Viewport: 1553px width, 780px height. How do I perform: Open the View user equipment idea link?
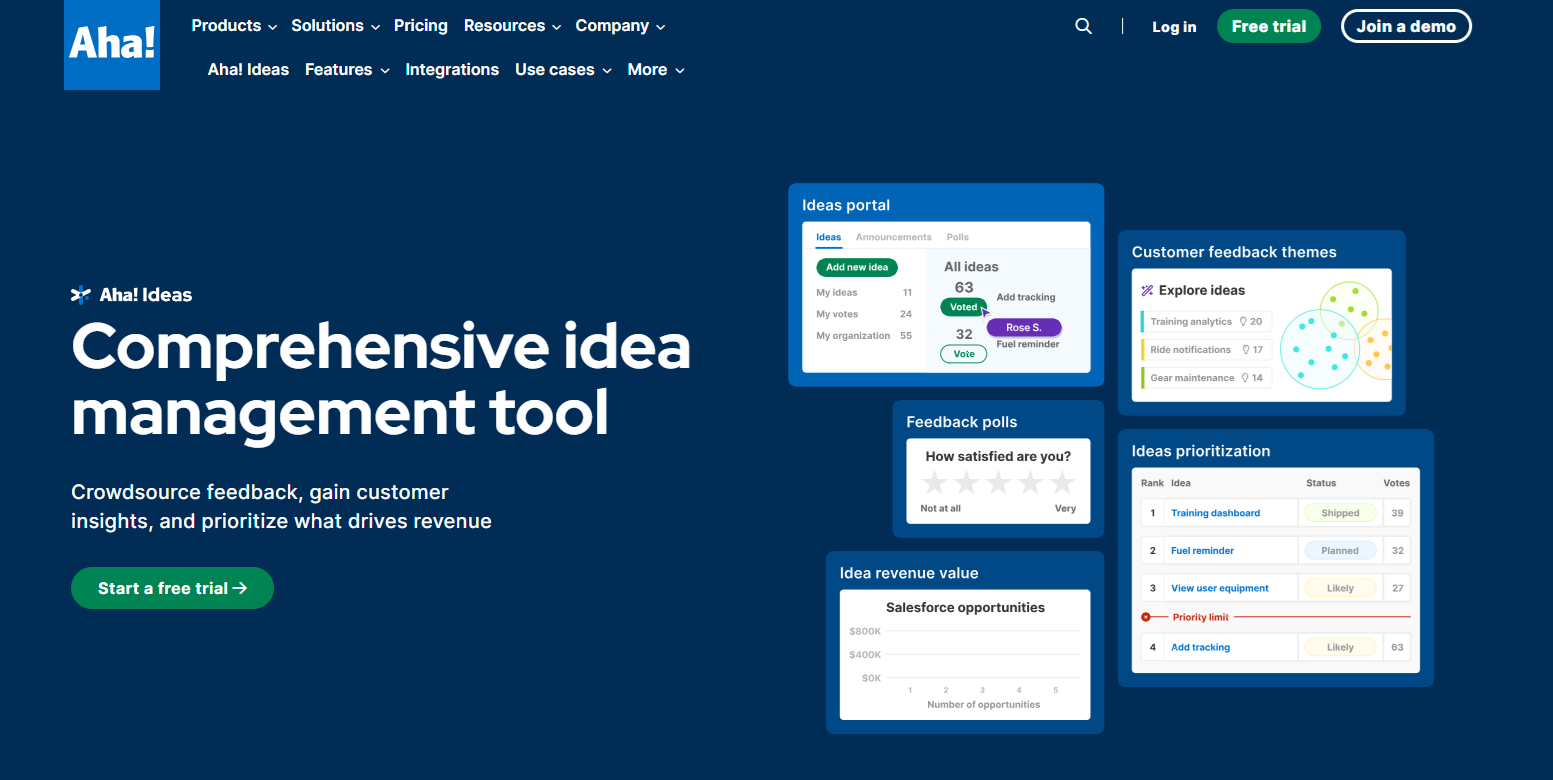[1220, 589]
